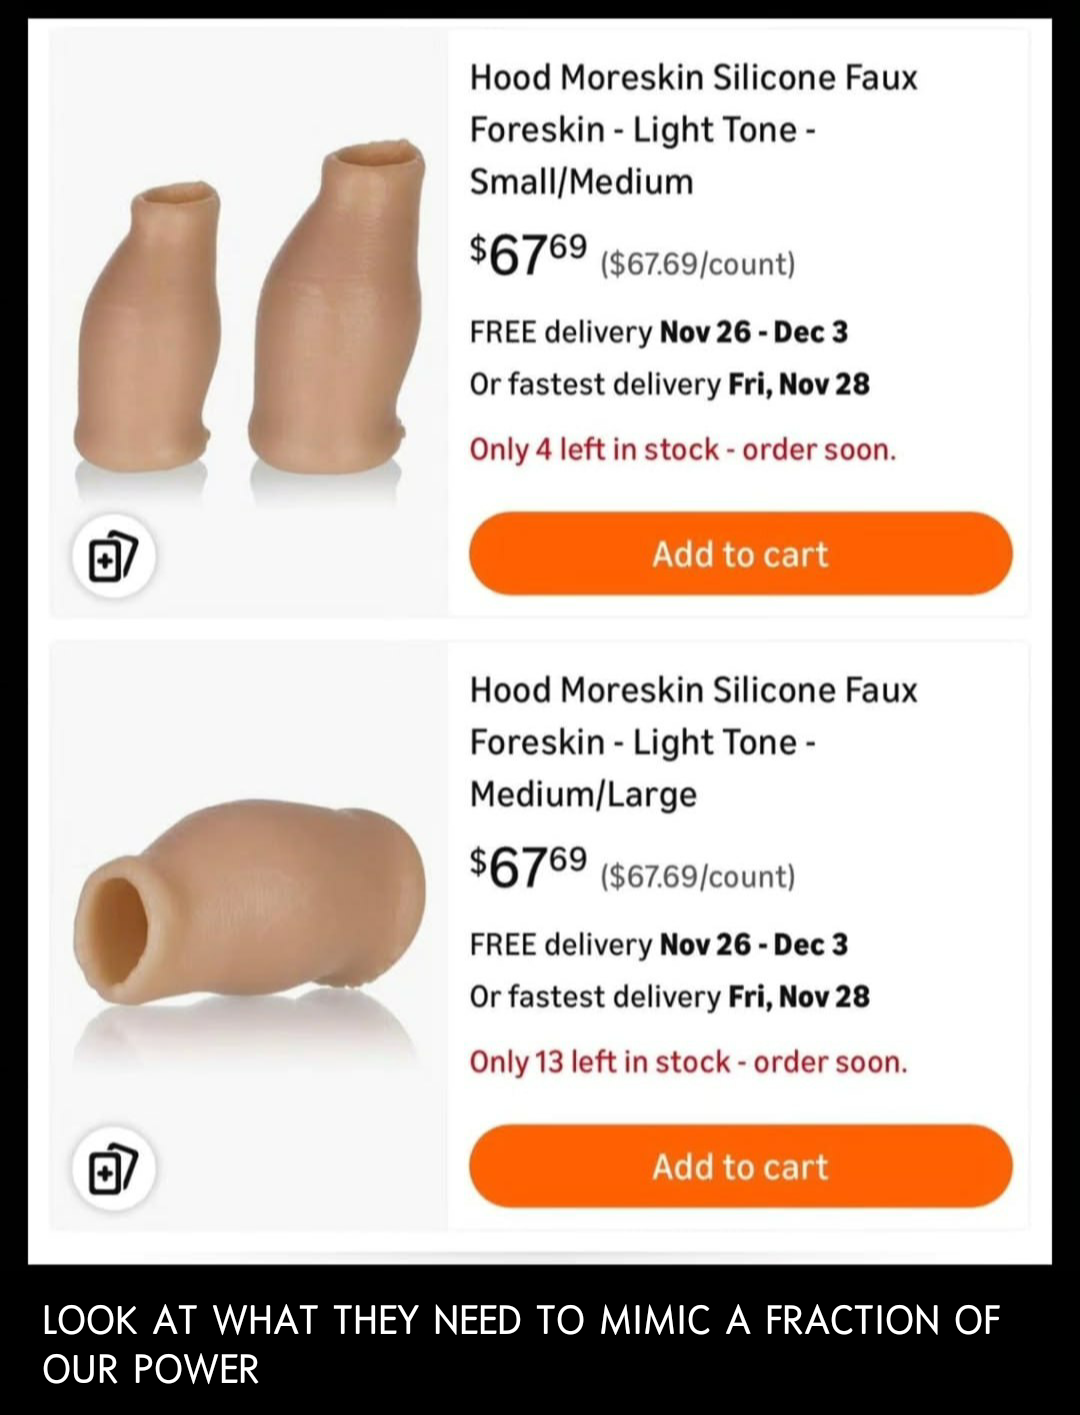Add the Small/Medium faux foreskin to cart
Screen dimensions: 1080x1415
click(740, 554)
